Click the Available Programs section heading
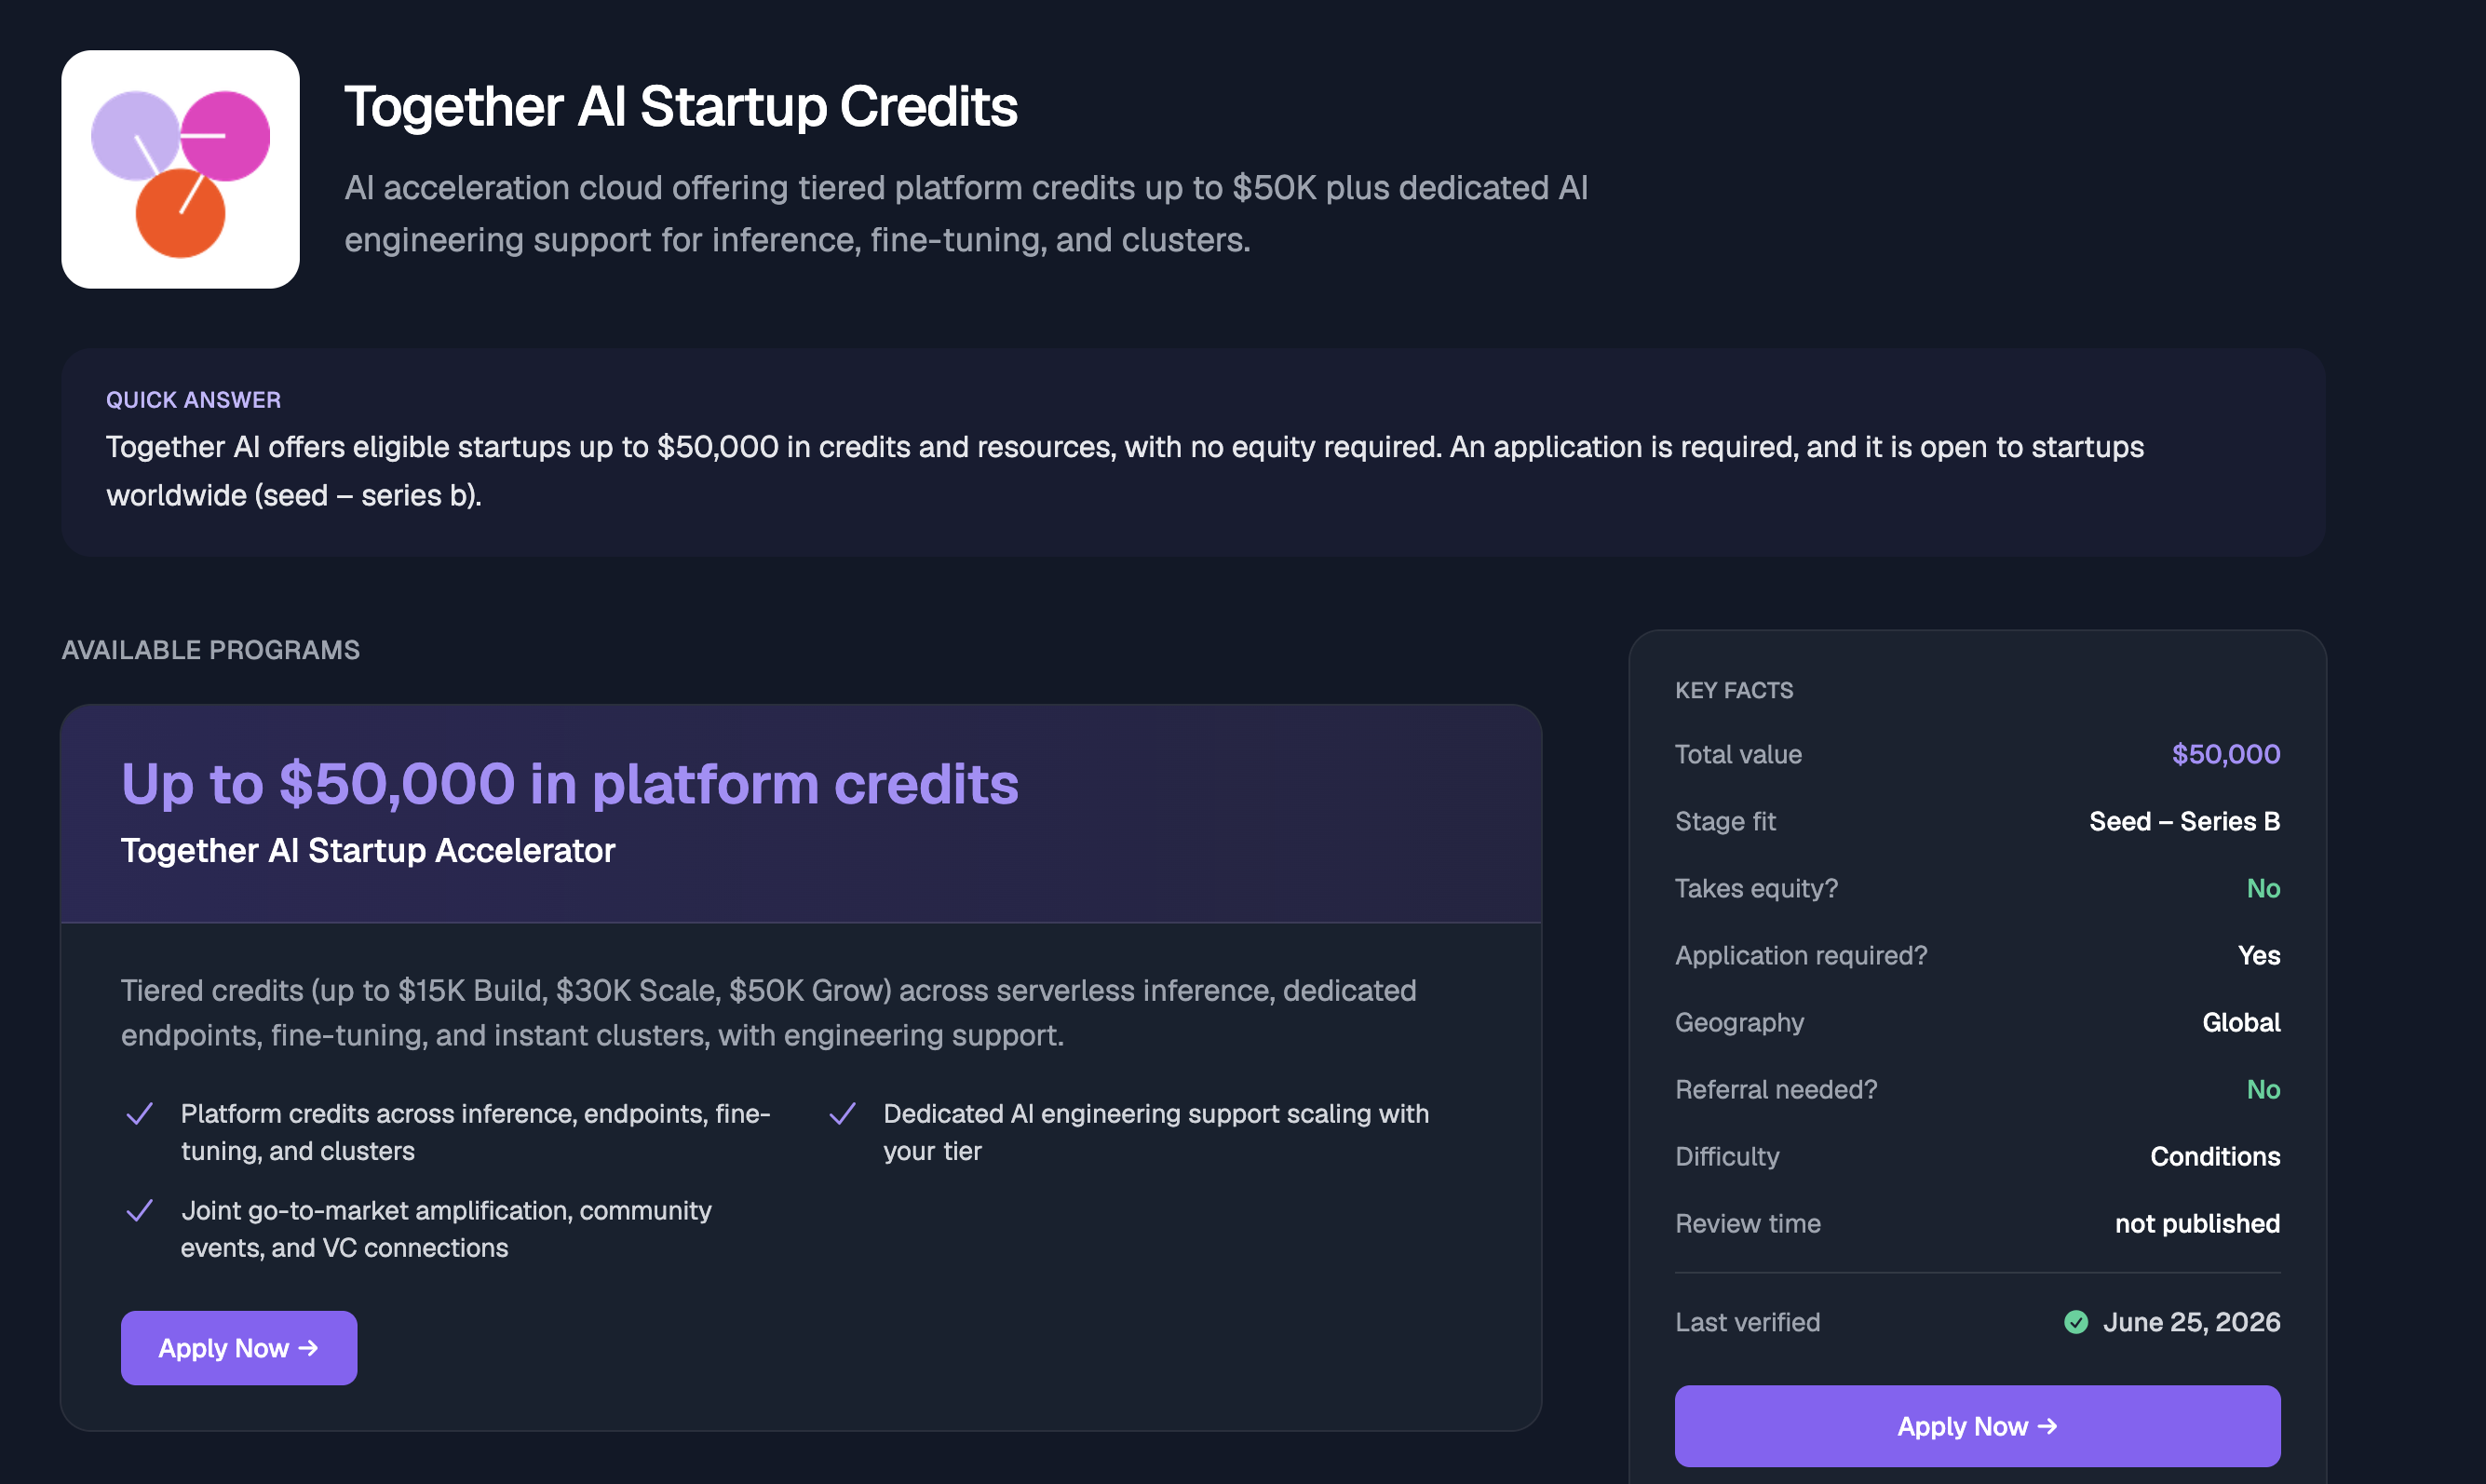Viewport: 2486px width, 1484px height. (x=211, y=650)
